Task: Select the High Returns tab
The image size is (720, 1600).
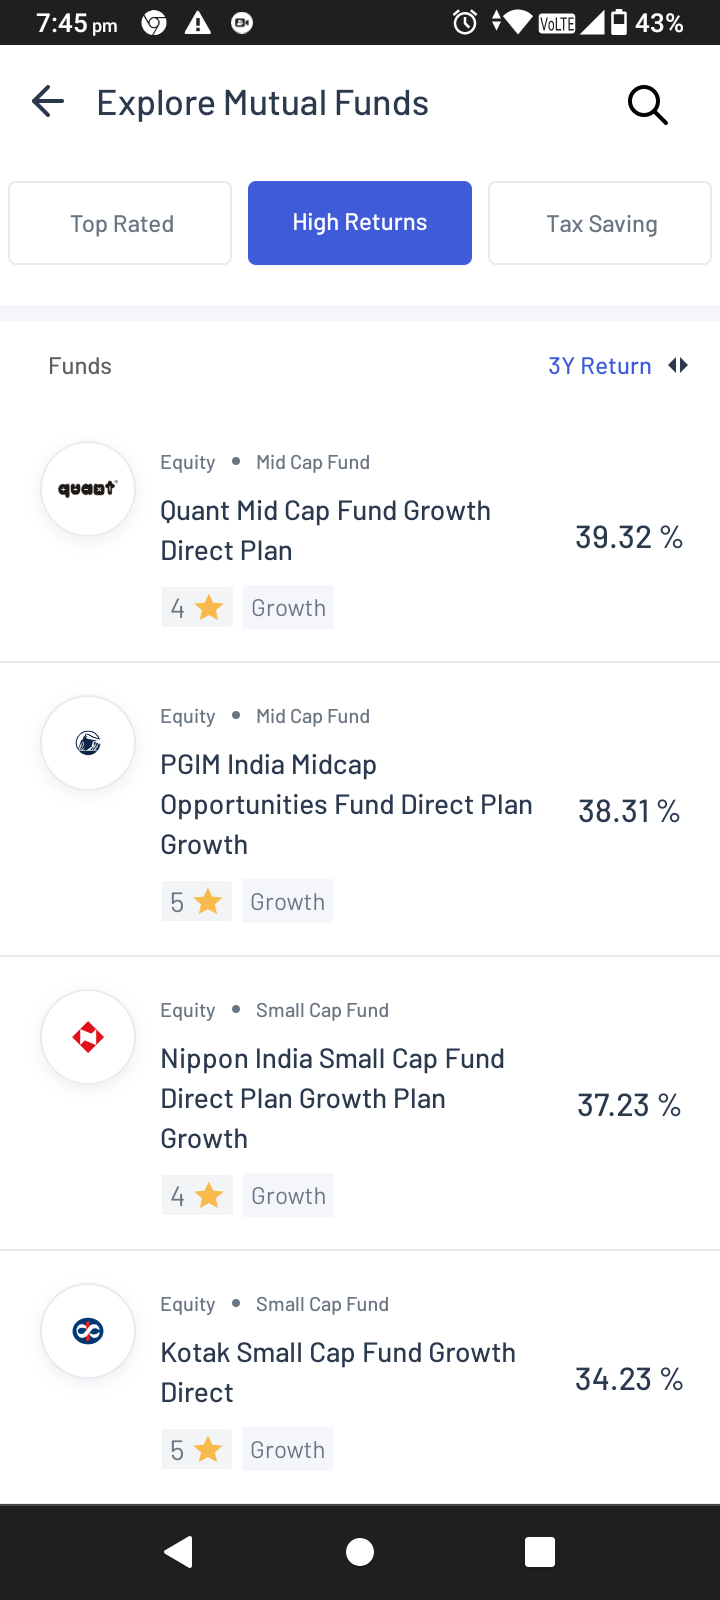Action: point(360,223)
